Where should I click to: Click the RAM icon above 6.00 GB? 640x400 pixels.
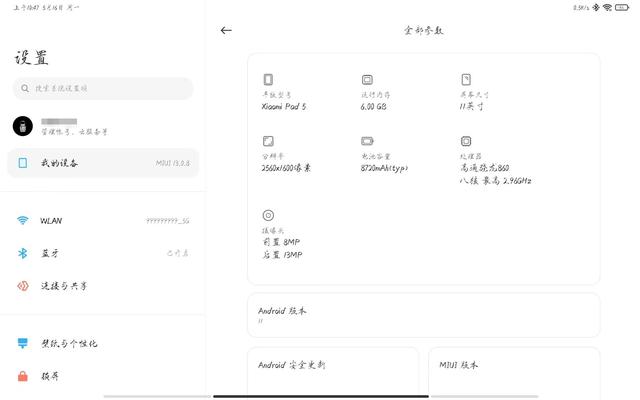pyautogui.click(x=367, y=80)
